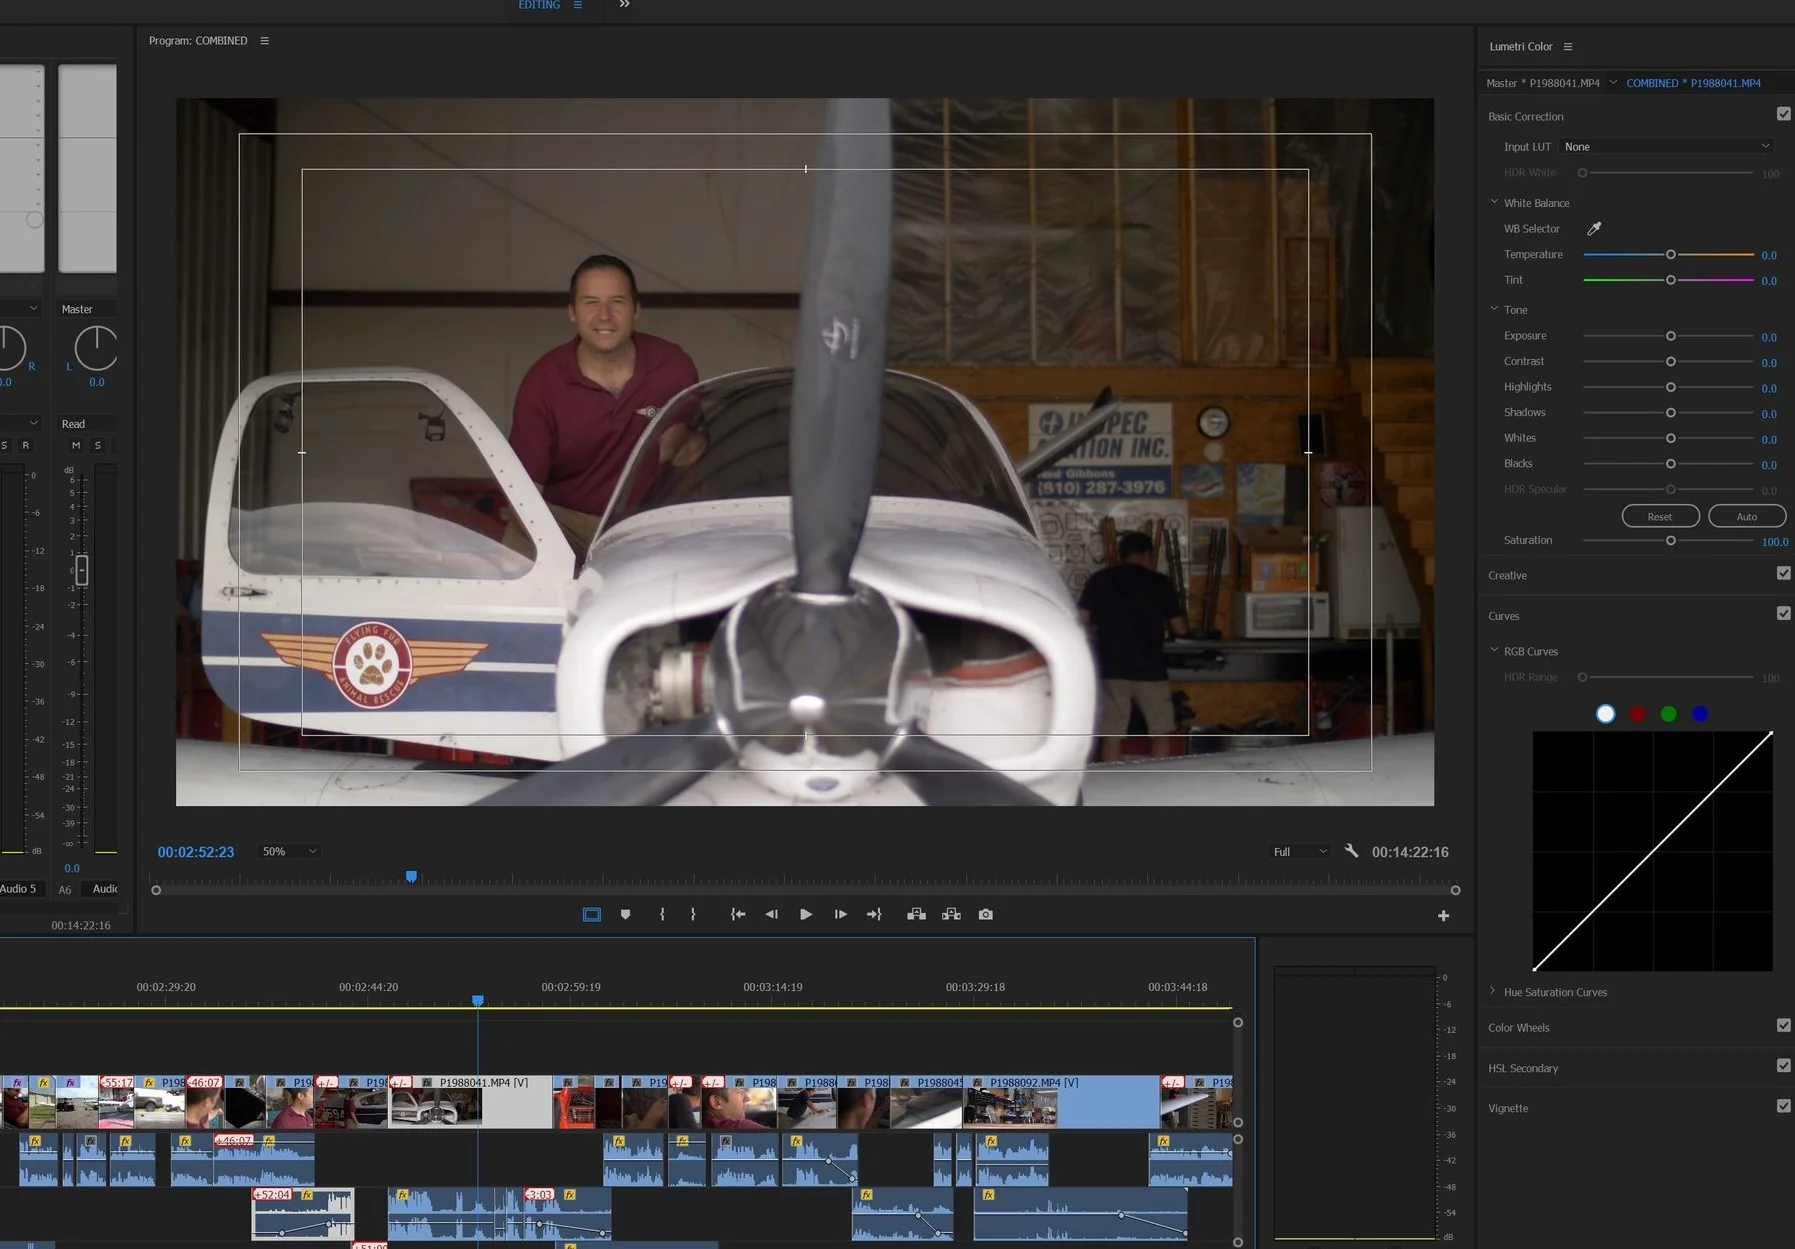Image resolution: width=1795 pixels, height=1249 pixels.
Task: Click the Auto tone button
Action: pyautogui.click(x=1747, y=516)
